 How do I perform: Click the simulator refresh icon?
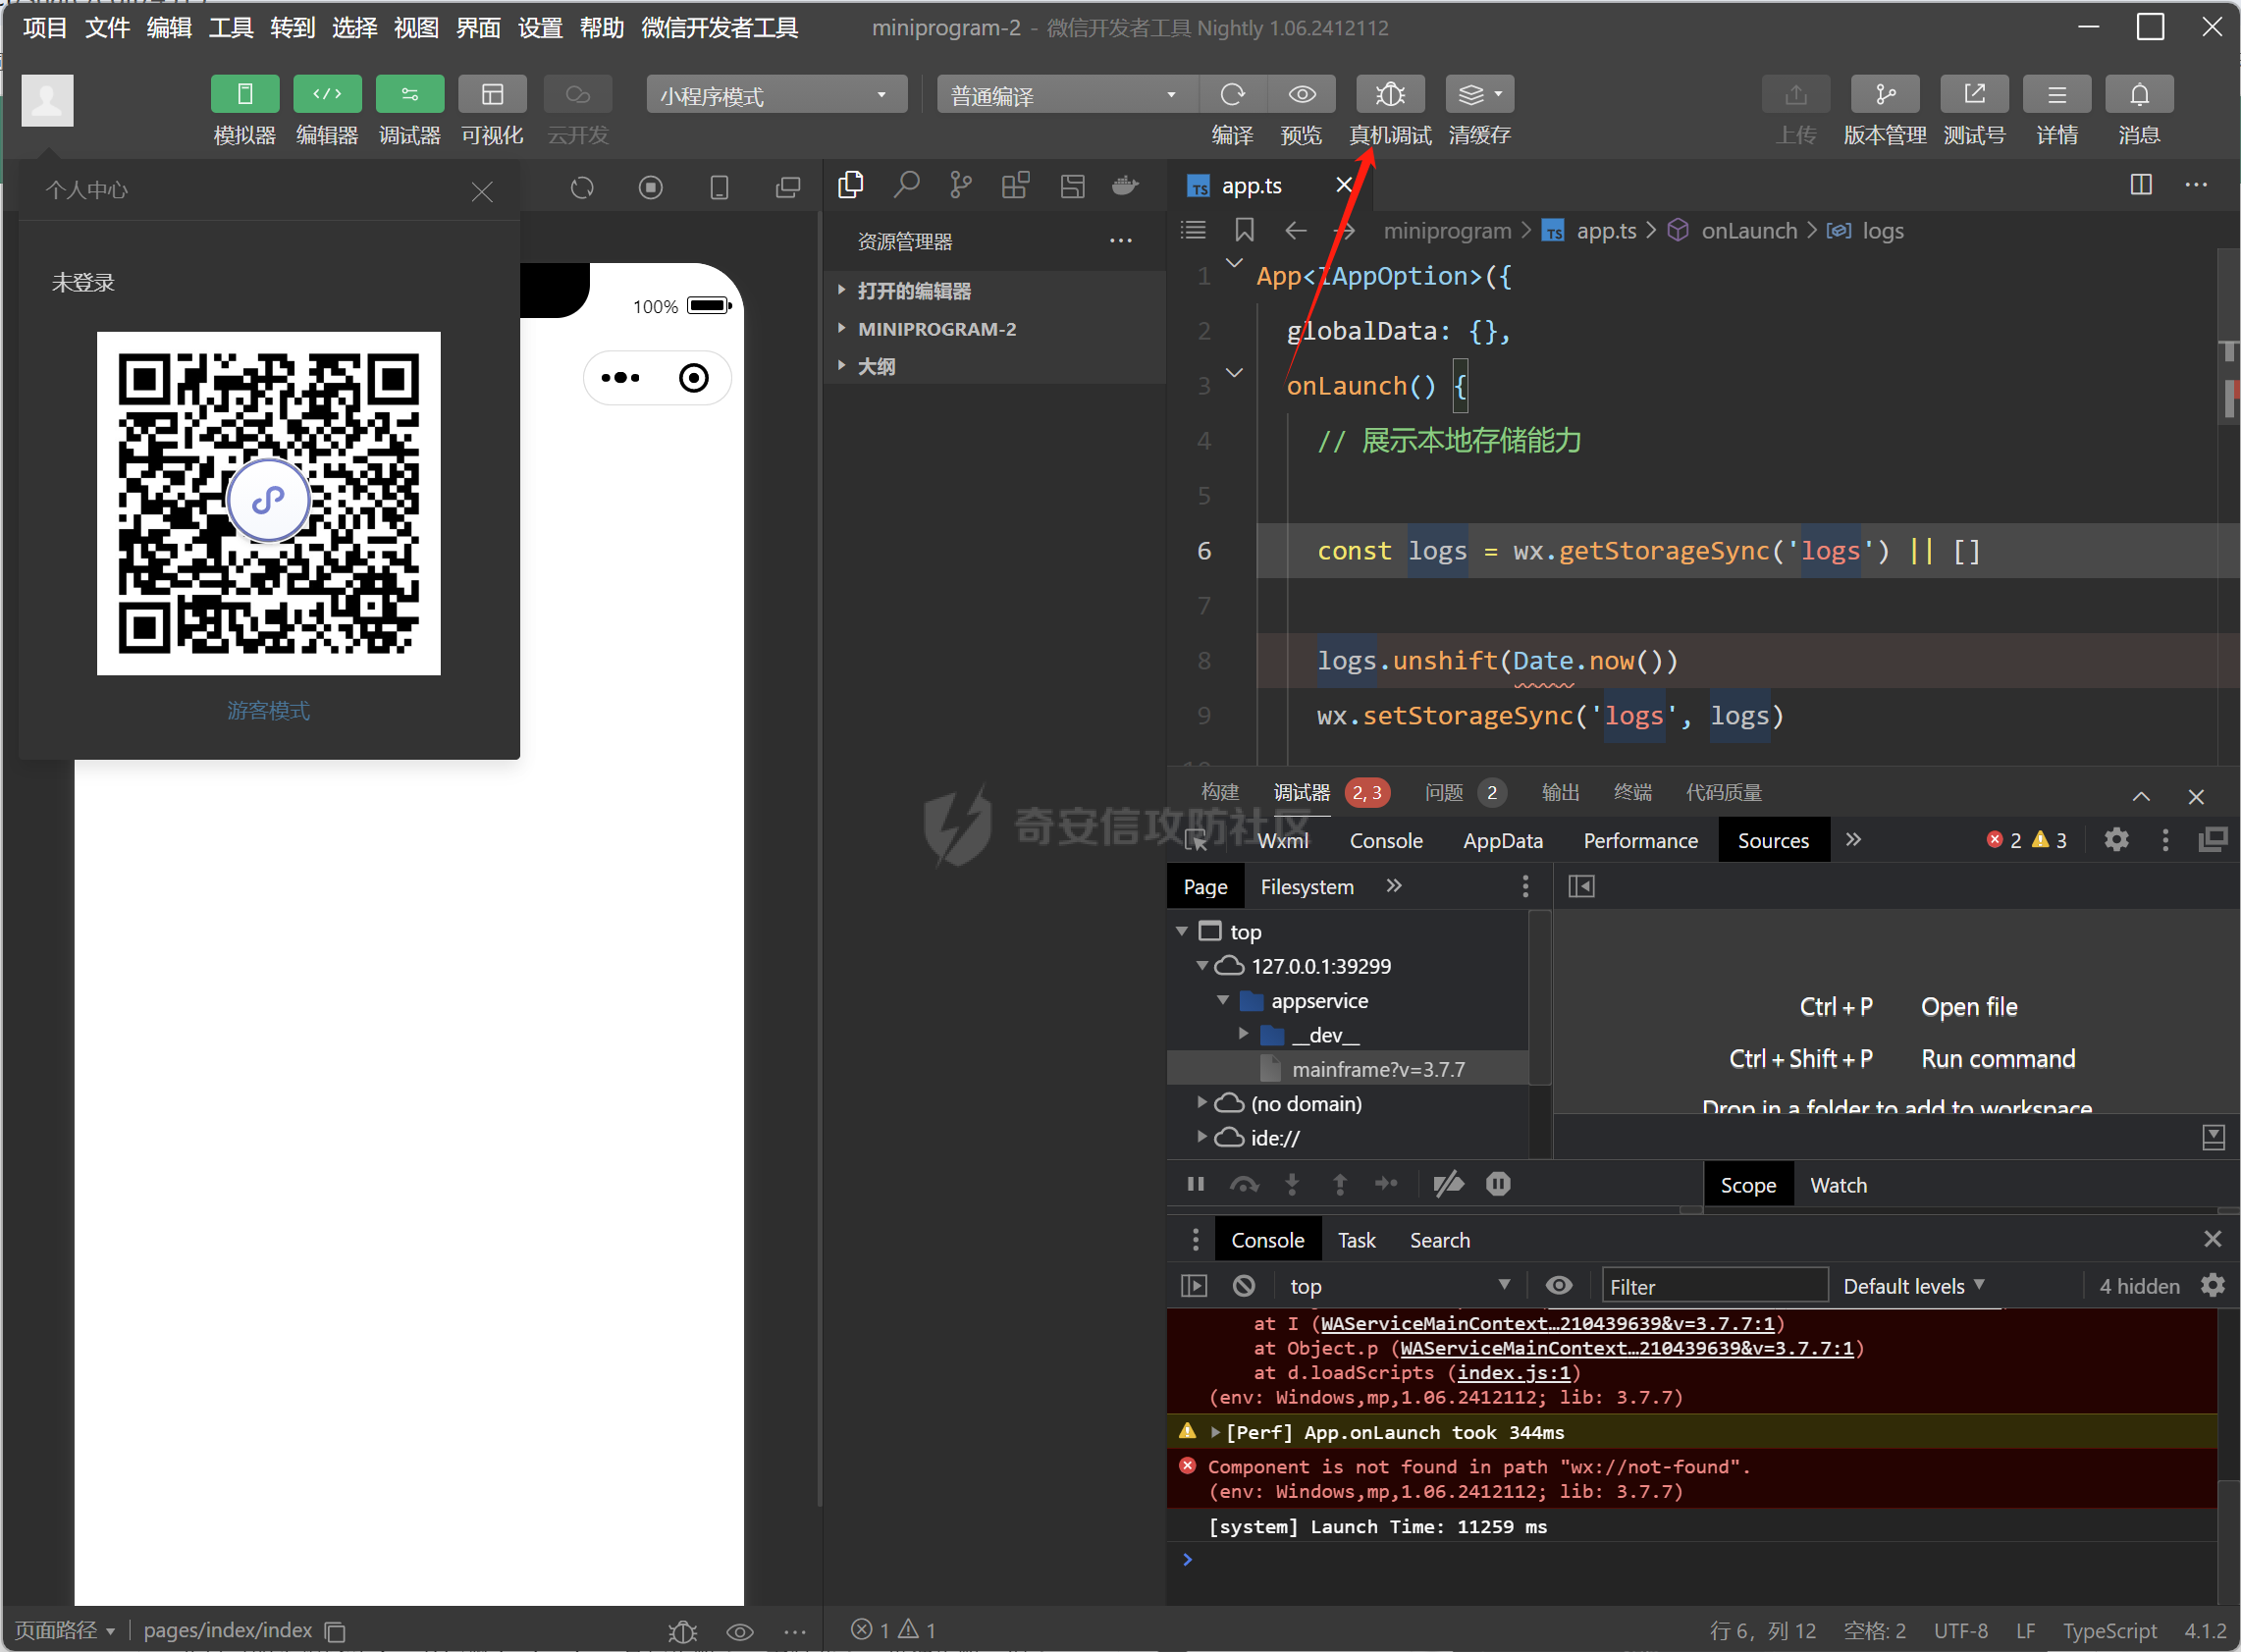(x=582, y=188)
